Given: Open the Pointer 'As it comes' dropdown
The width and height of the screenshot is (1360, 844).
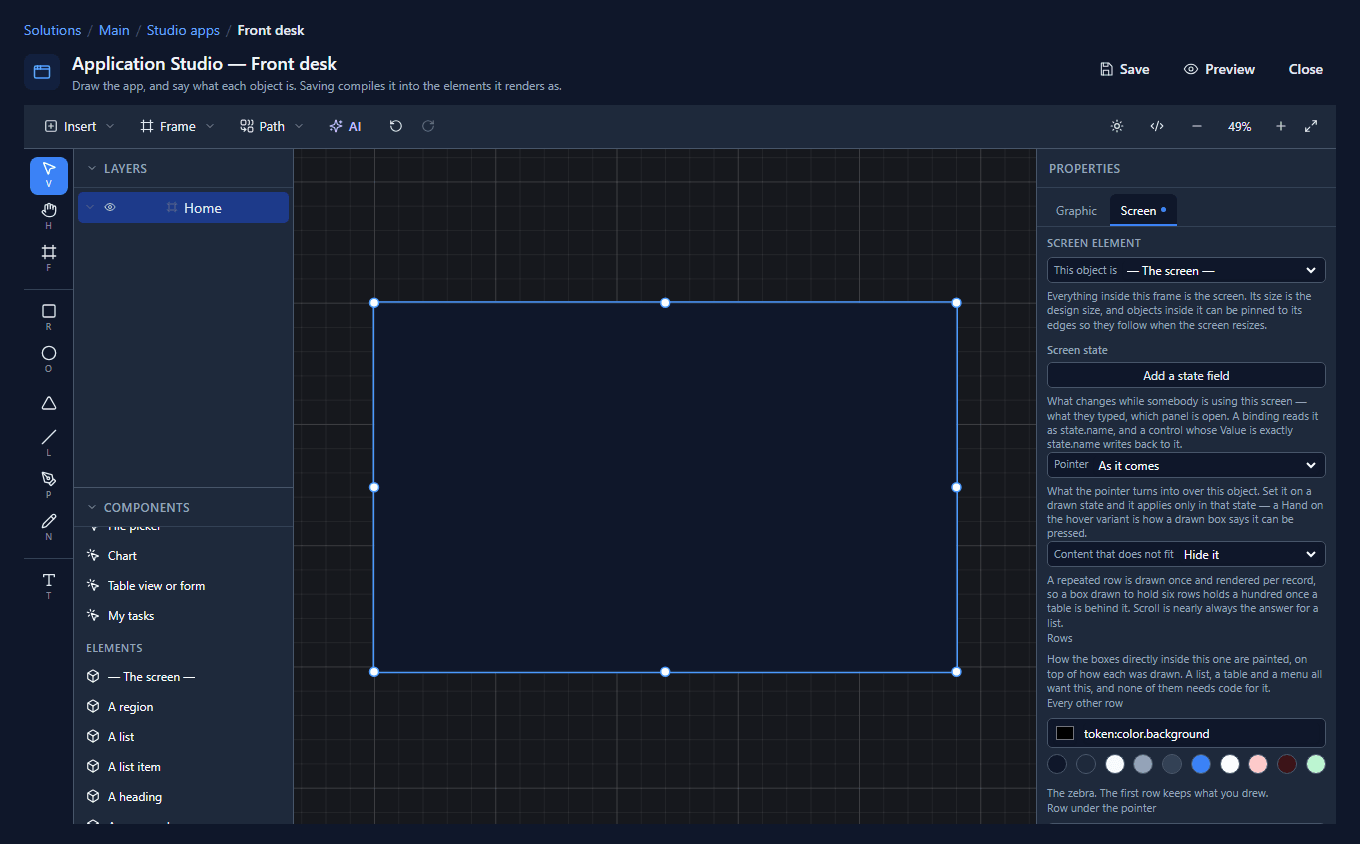Looking at the screenshot, I should pyautogui.click(x=1186, y=465).
